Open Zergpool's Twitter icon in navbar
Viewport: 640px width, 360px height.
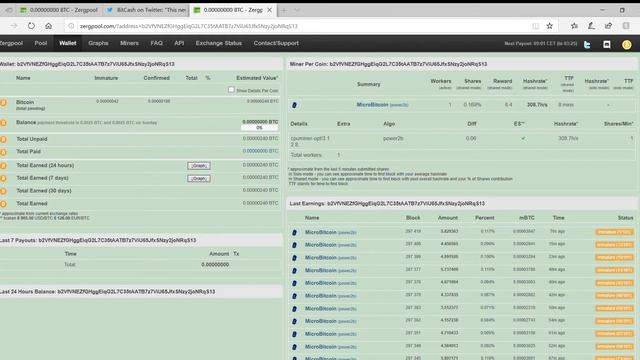tap(587, 44)
